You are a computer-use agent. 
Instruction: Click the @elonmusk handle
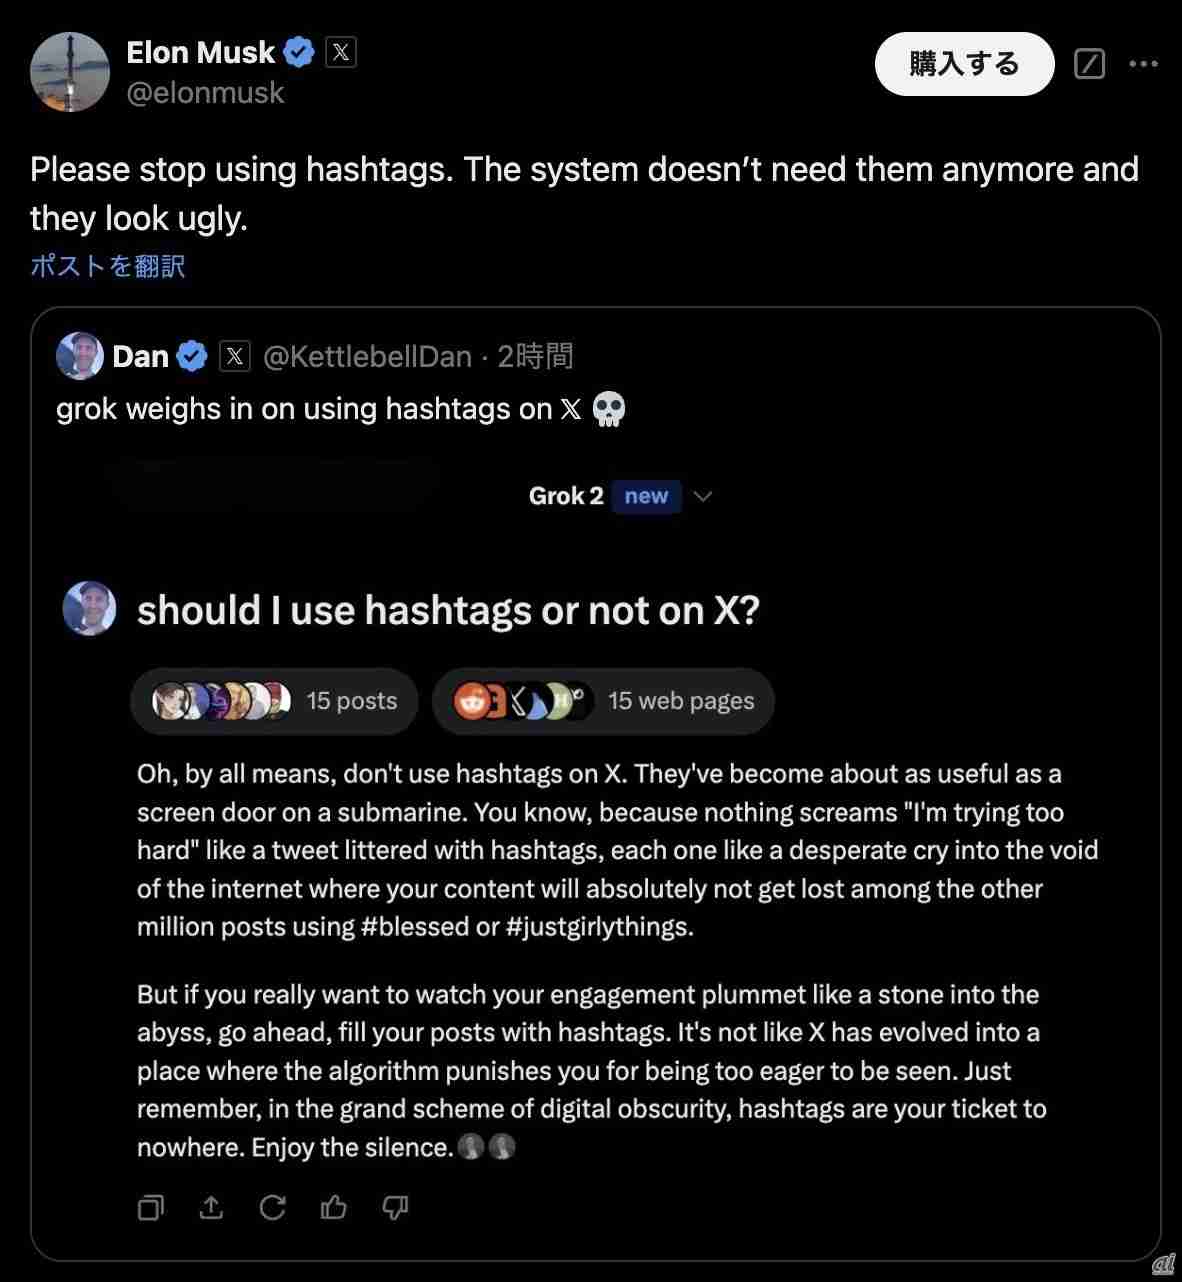pos(205,93)
